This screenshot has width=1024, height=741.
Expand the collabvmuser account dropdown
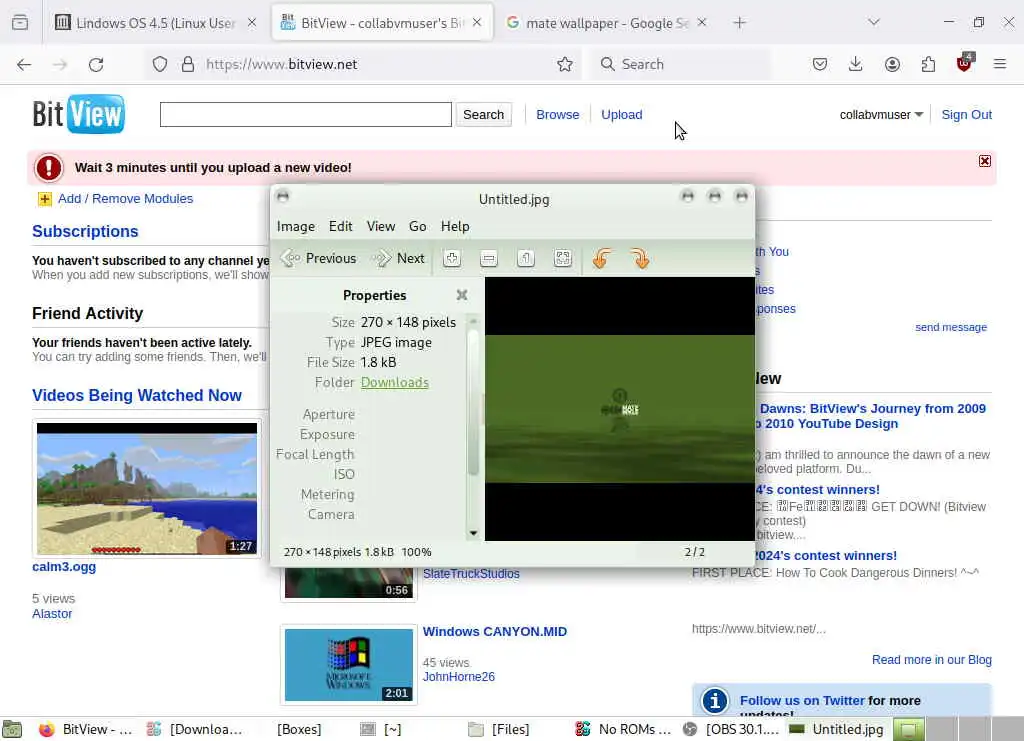881,115
